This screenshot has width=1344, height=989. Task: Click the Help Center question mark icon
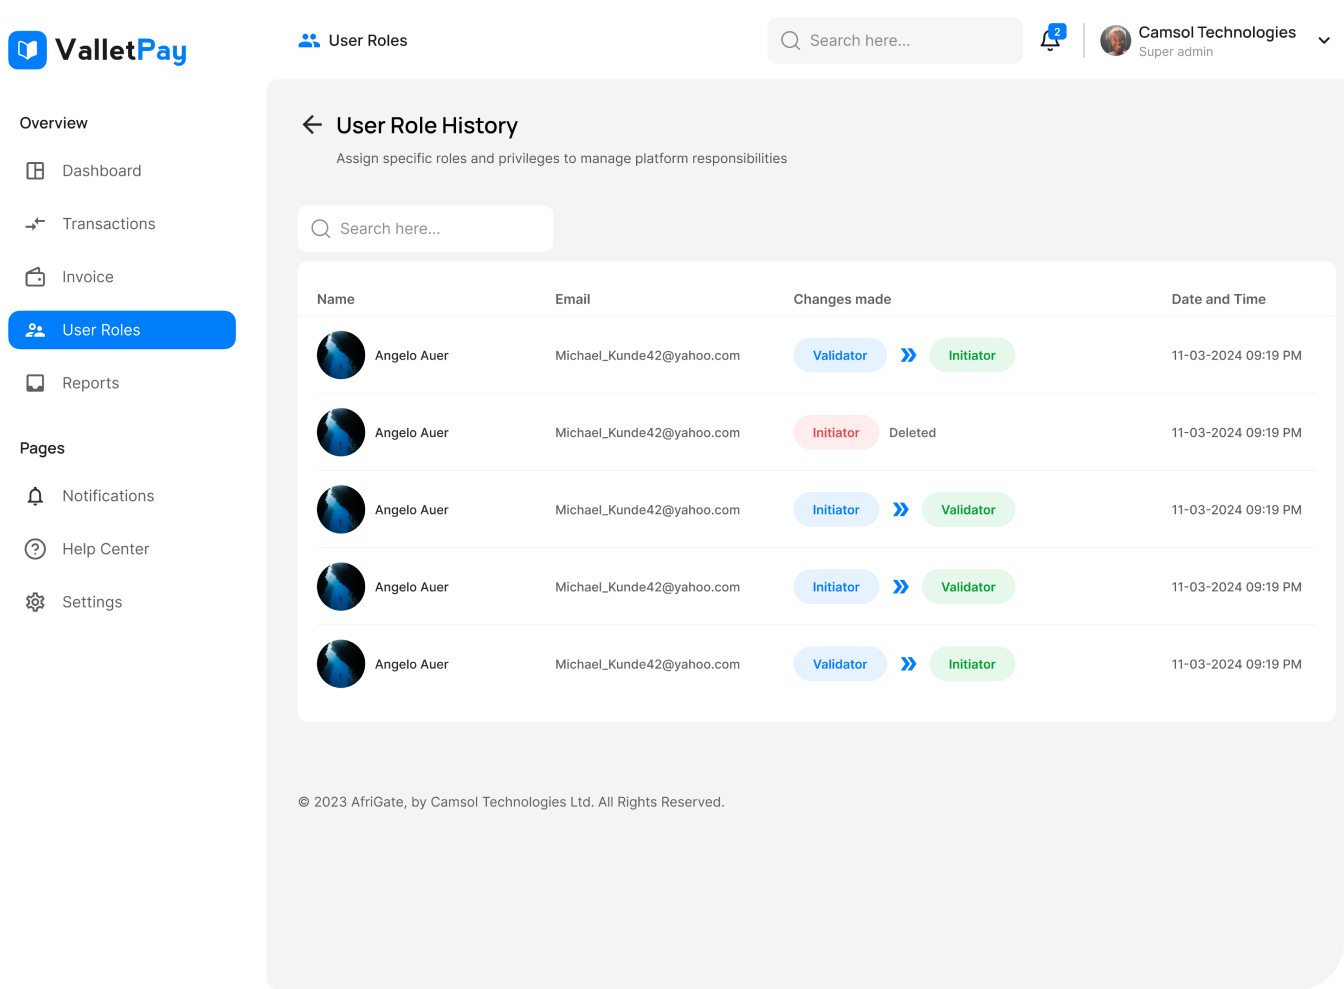point(35,549)
